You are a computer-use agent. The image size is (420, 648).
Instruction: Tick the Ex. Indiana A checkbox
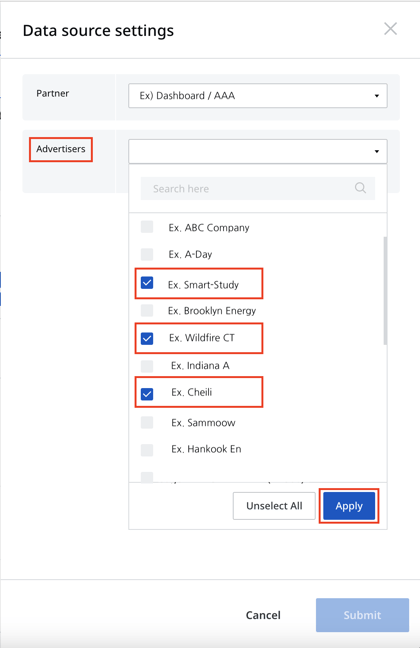coord(147,366)
